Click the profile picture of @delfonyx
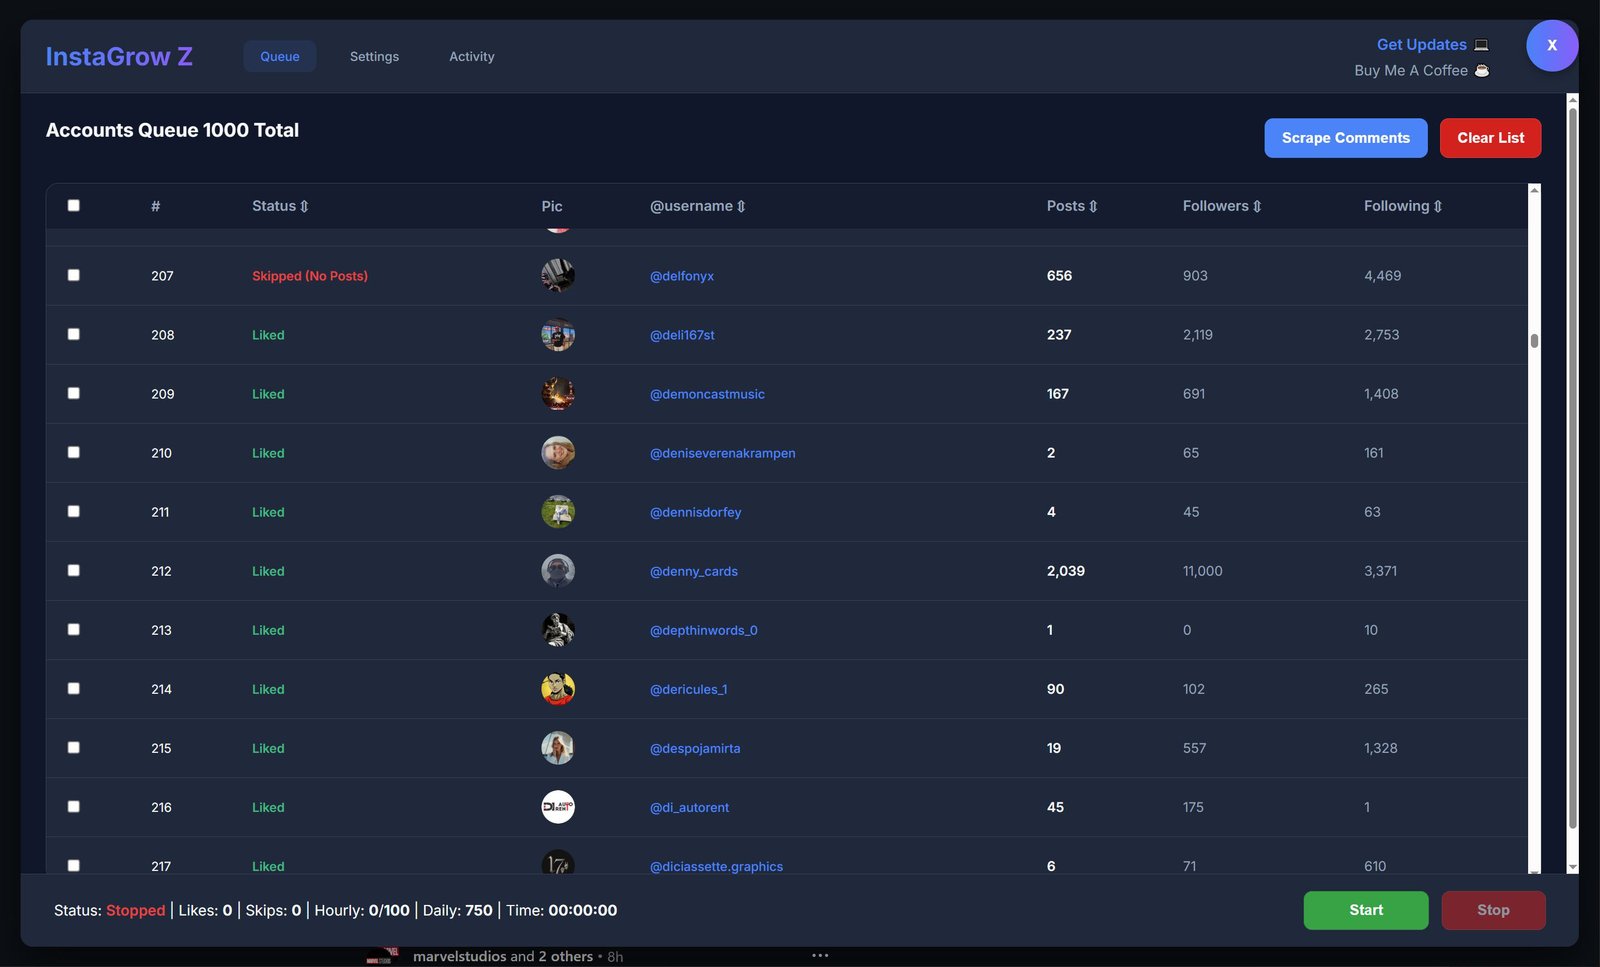1600x967 pixels. click(557, 275)
